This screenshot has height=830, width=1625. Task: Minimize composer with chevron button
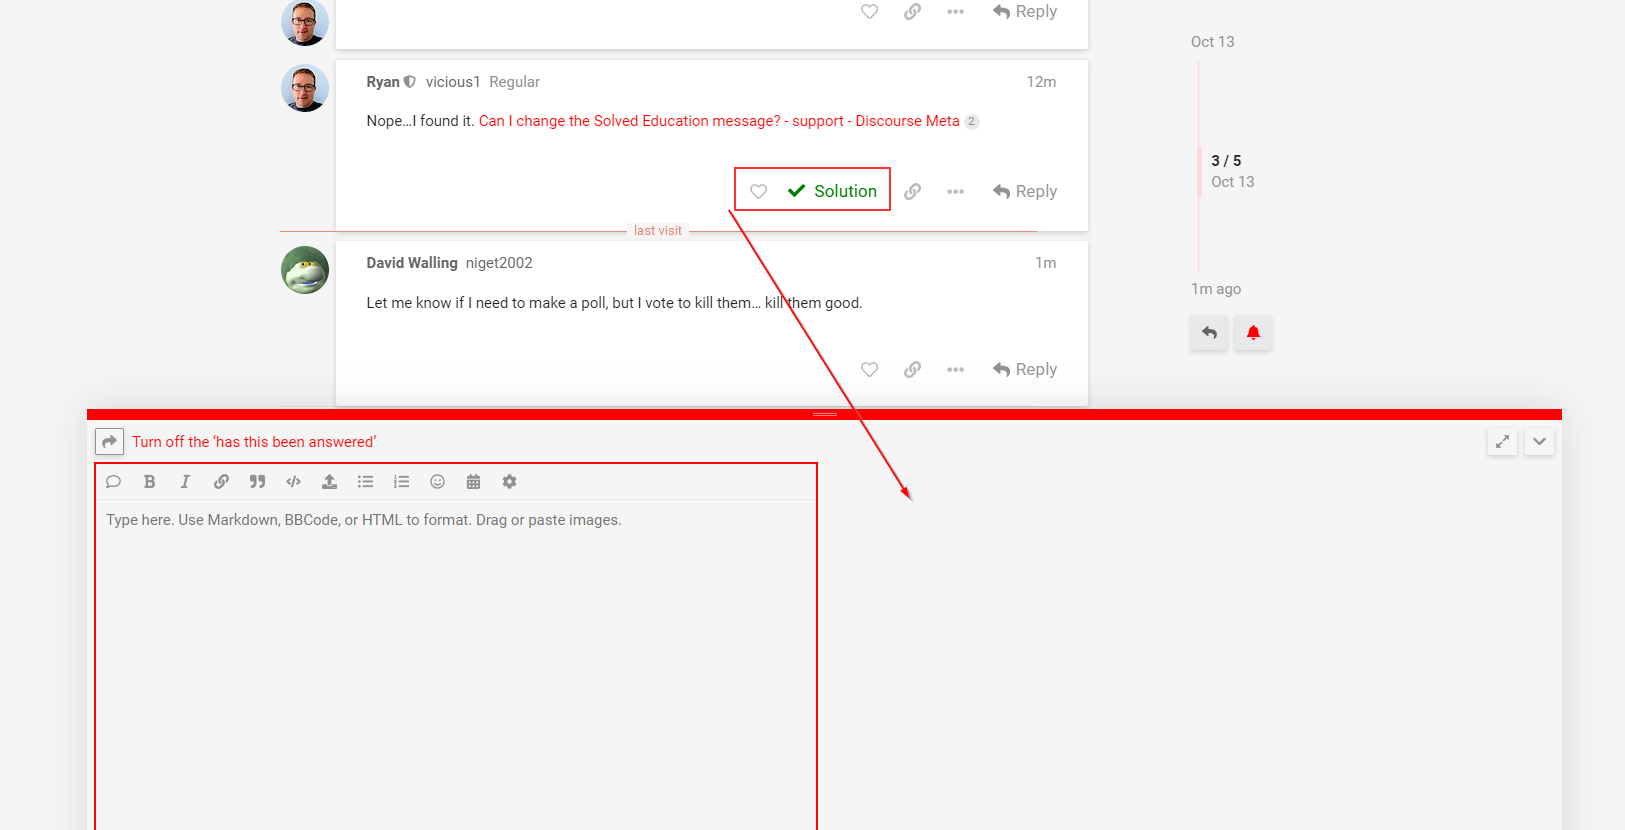1539,441
